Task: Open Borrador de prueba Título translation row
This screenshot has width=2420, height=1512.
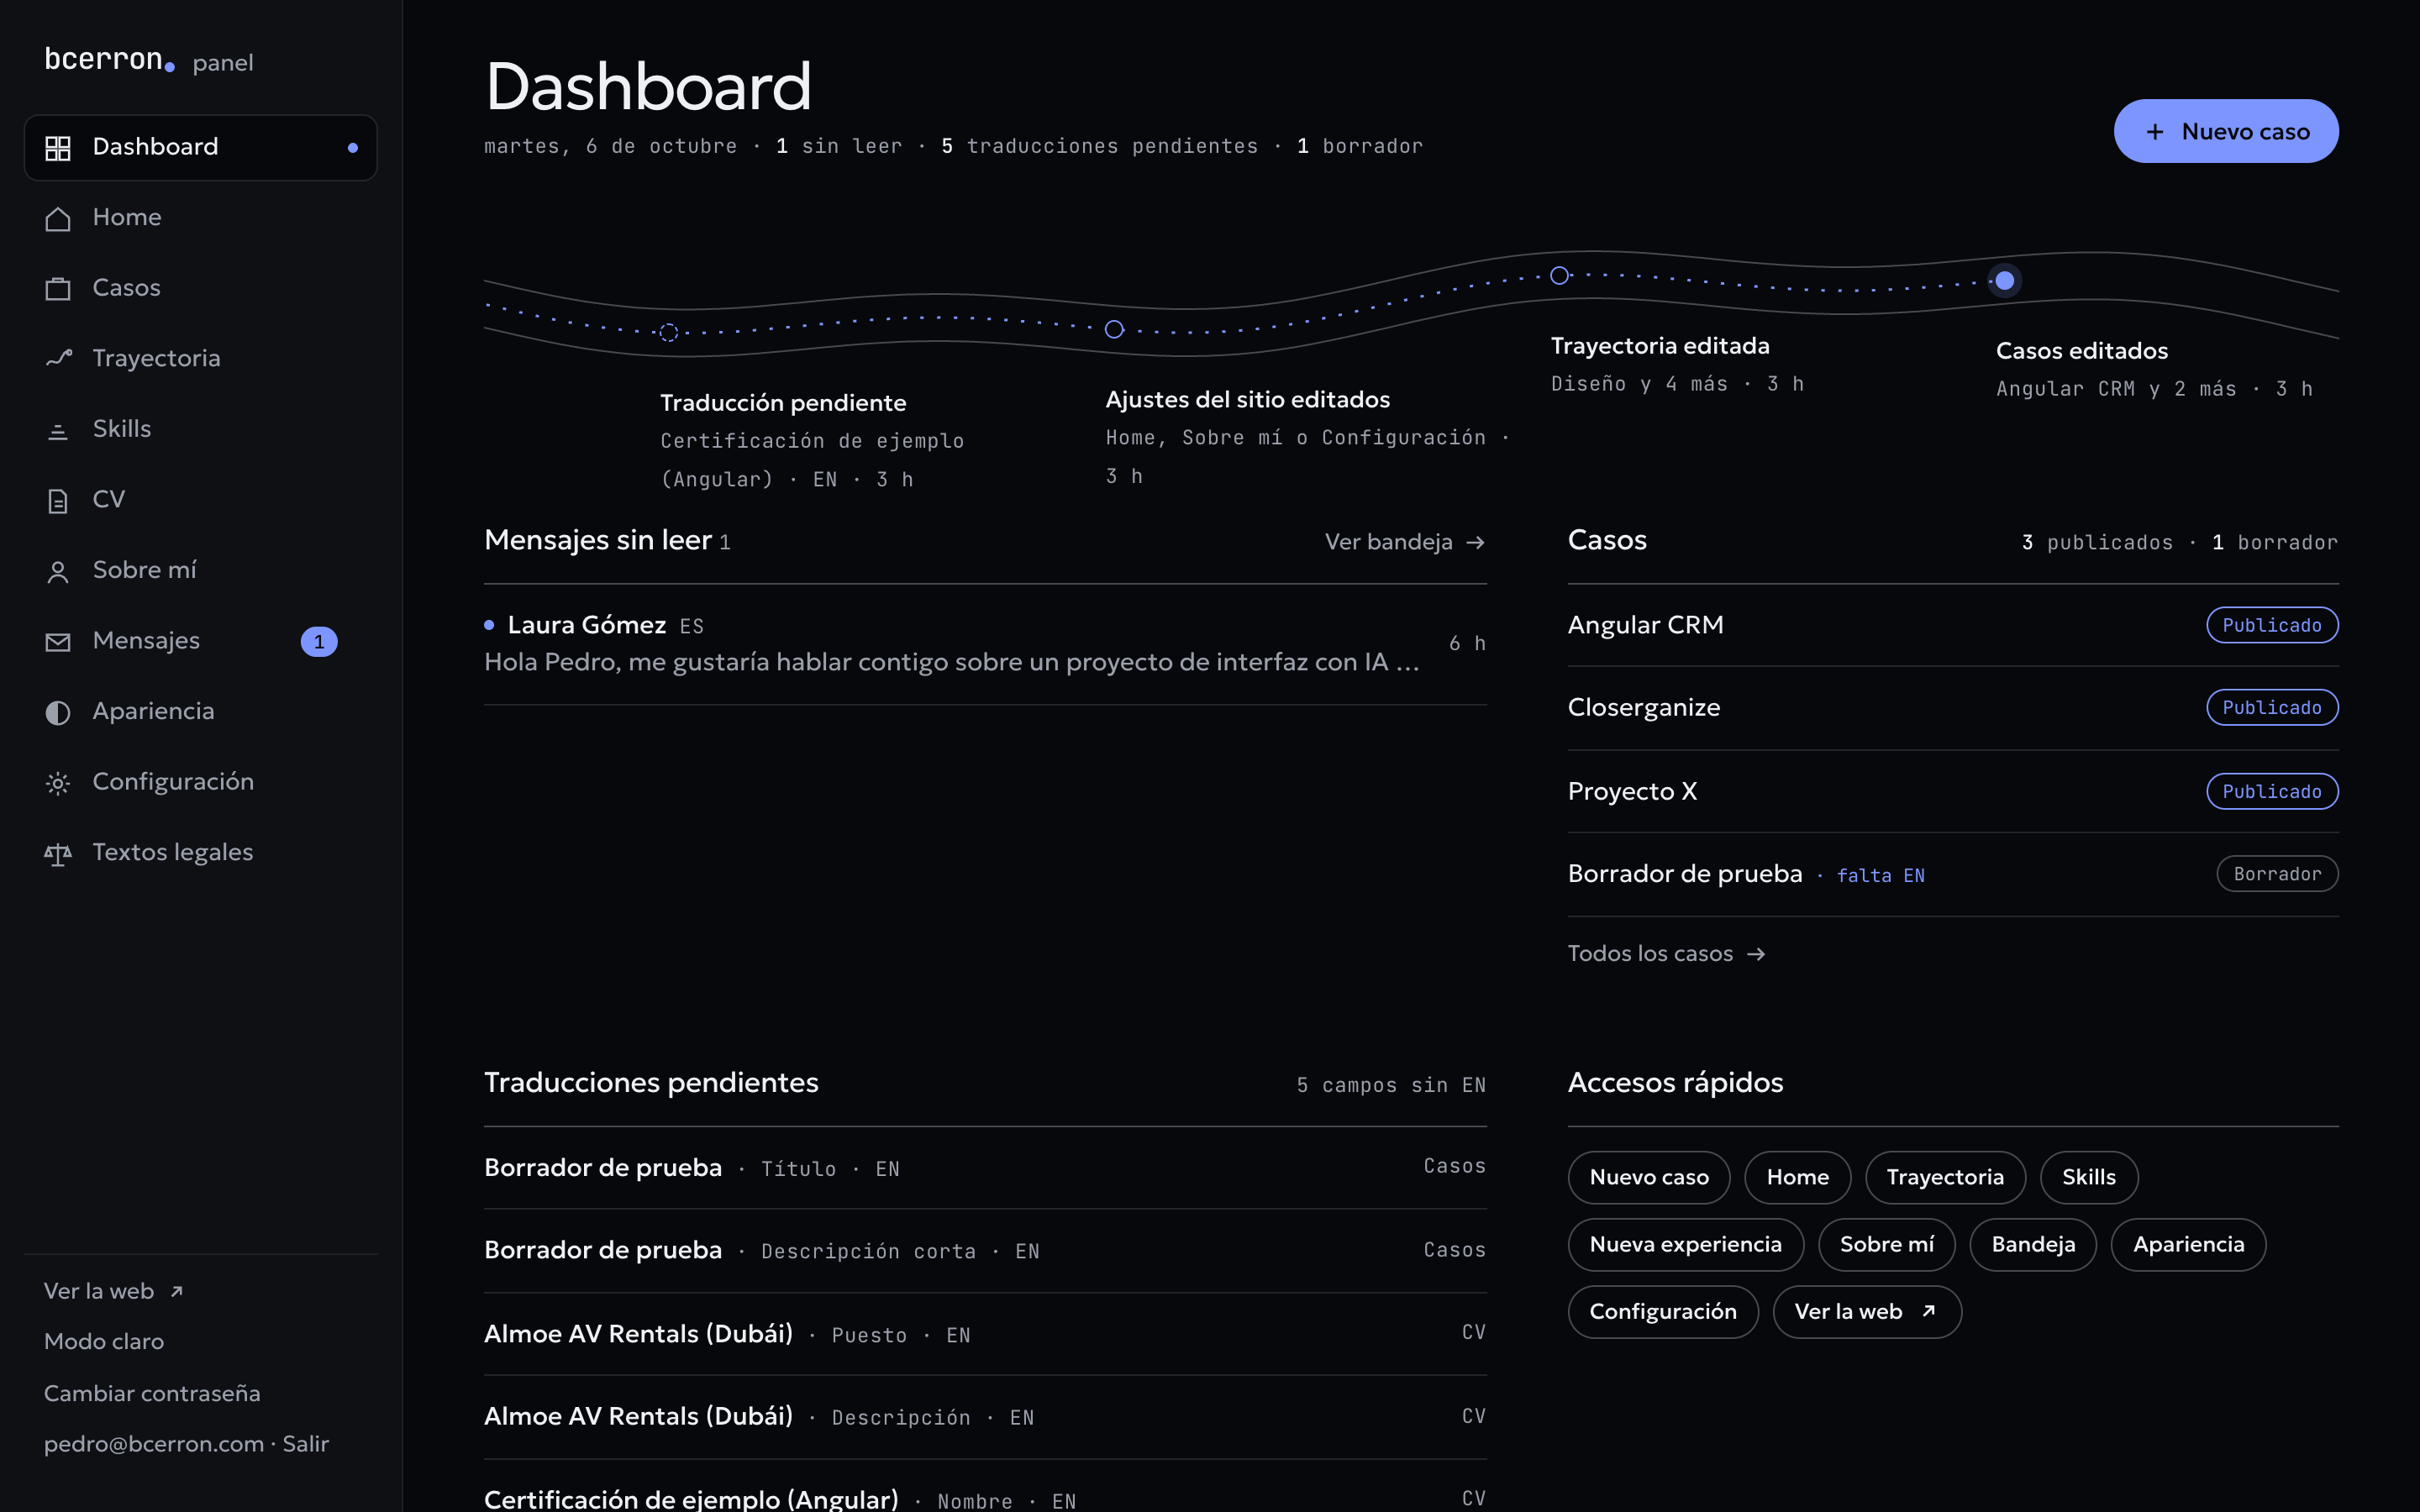Action: point(985,1168)
